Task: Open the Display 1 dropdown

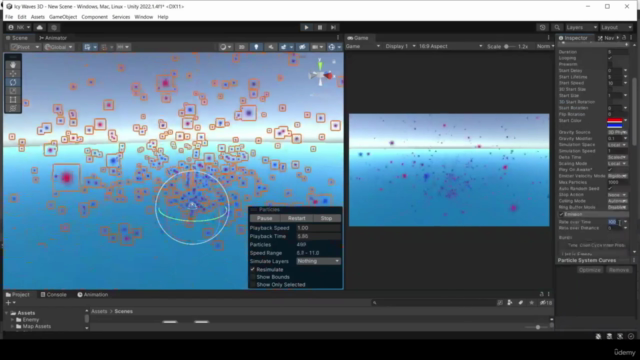Action: (x=400, y=46)
